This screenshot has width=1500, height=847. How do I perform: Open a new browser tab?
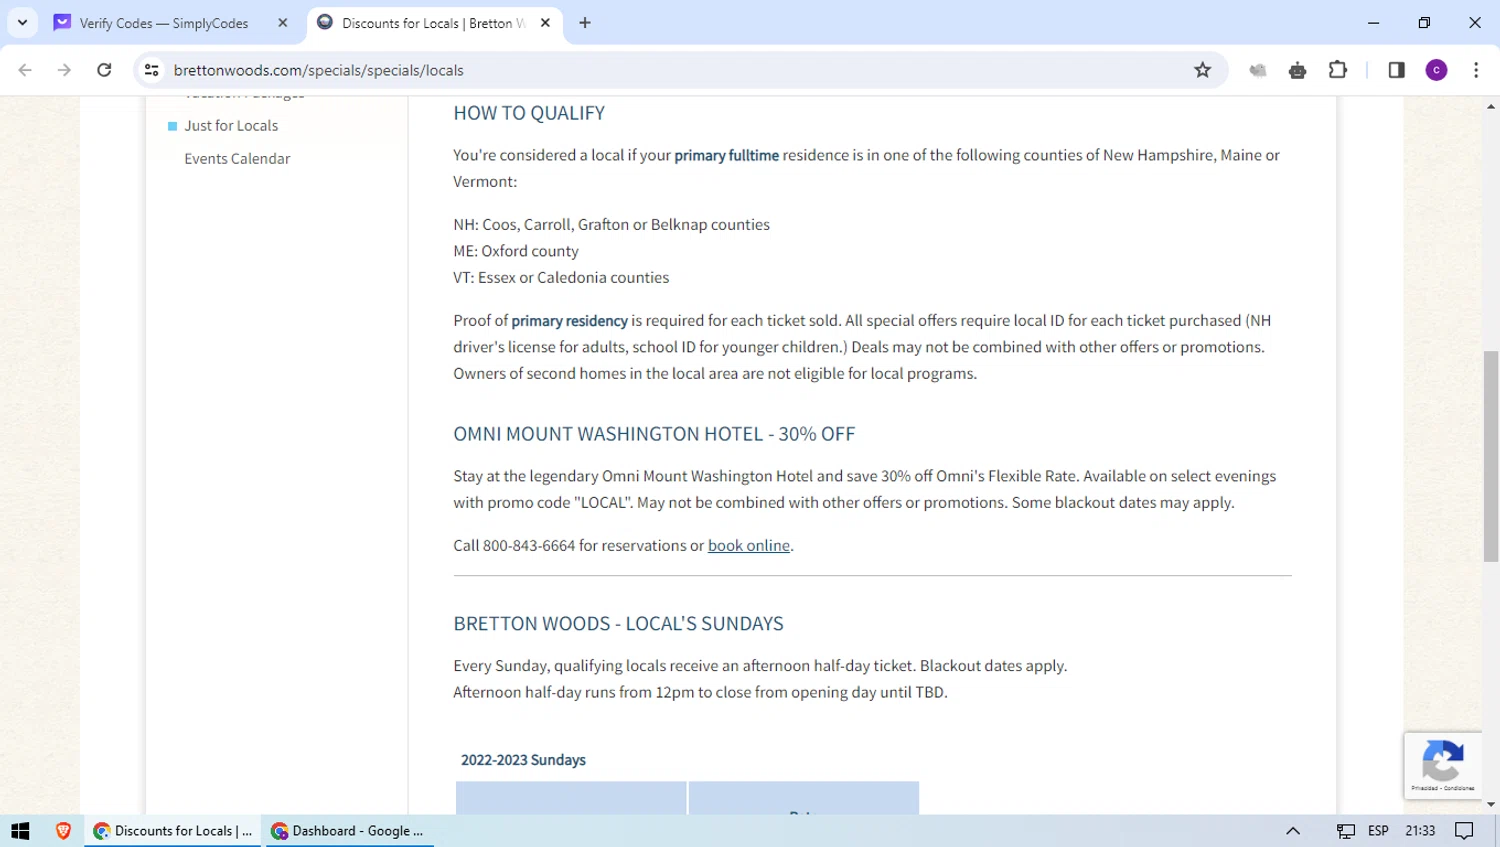pyautogui.click(x=585, y=23)
